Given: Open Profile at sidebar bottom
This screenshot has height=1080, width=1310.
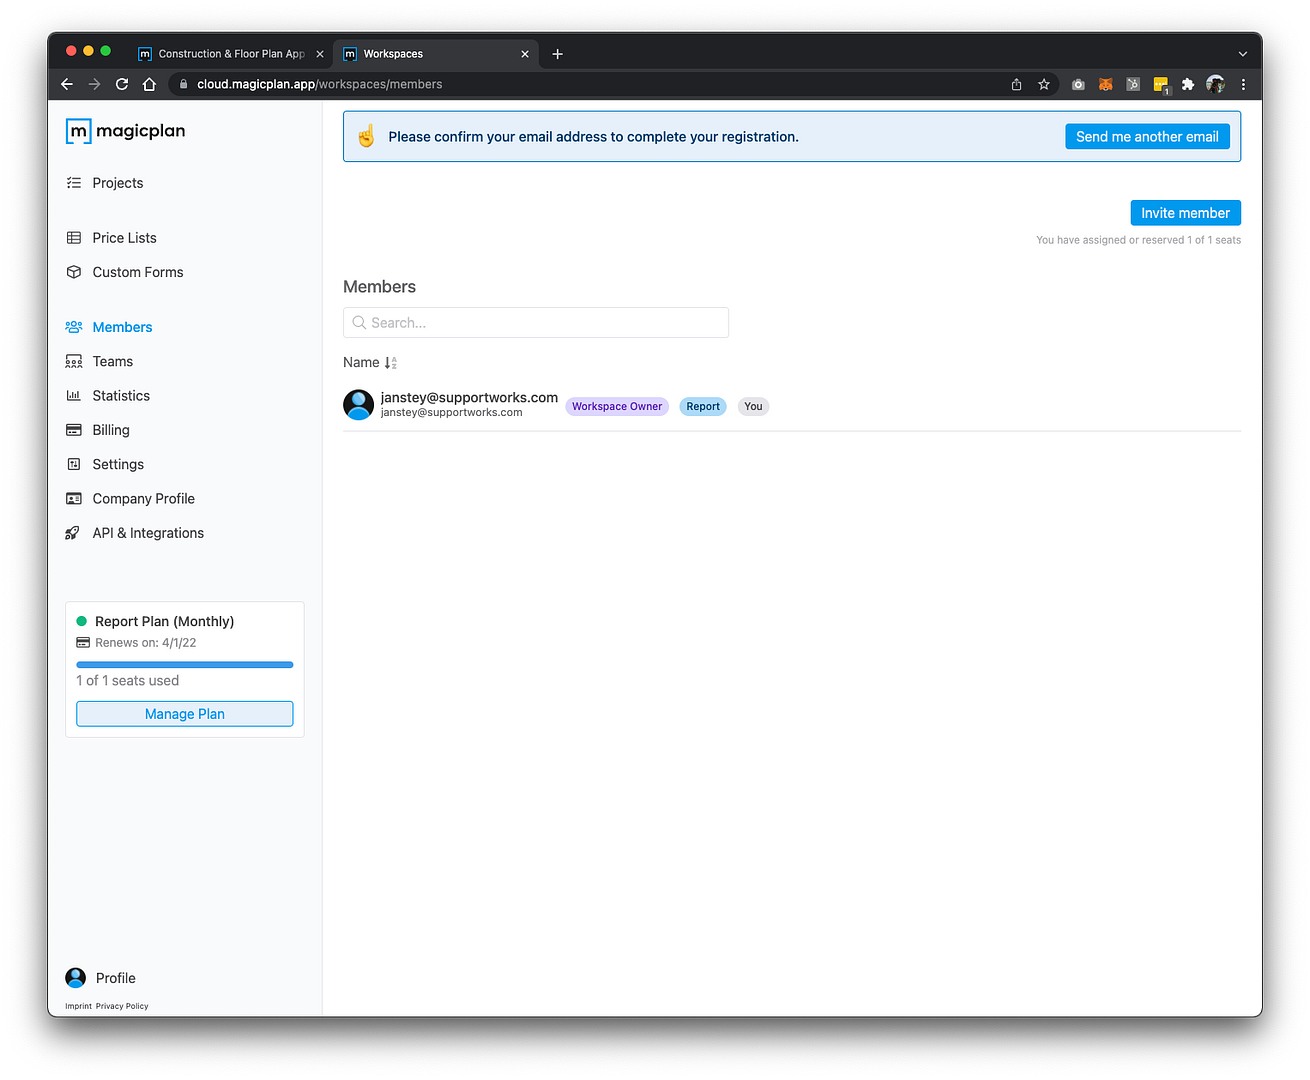Looking at the screenshot, I should [101, 978].
